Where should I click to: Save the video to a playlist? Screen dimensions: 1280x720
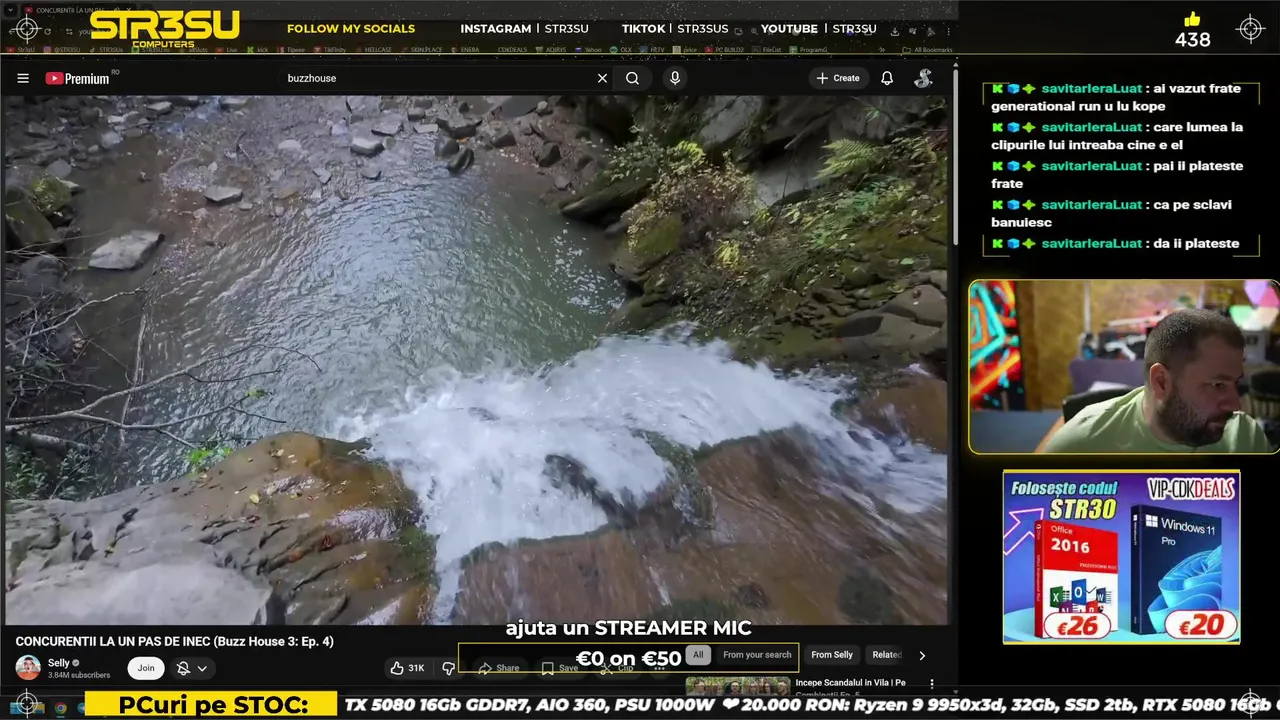560,668
